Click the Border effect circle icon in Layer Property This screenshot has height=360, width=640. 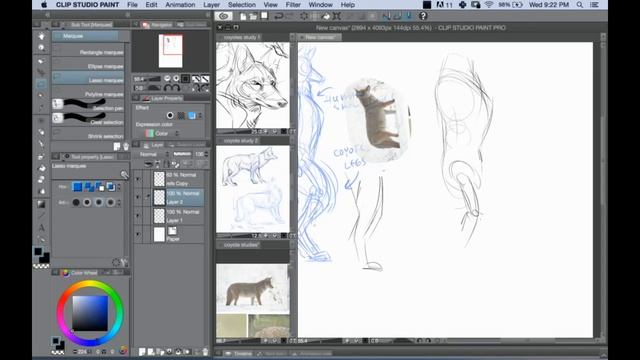point(170,116)
